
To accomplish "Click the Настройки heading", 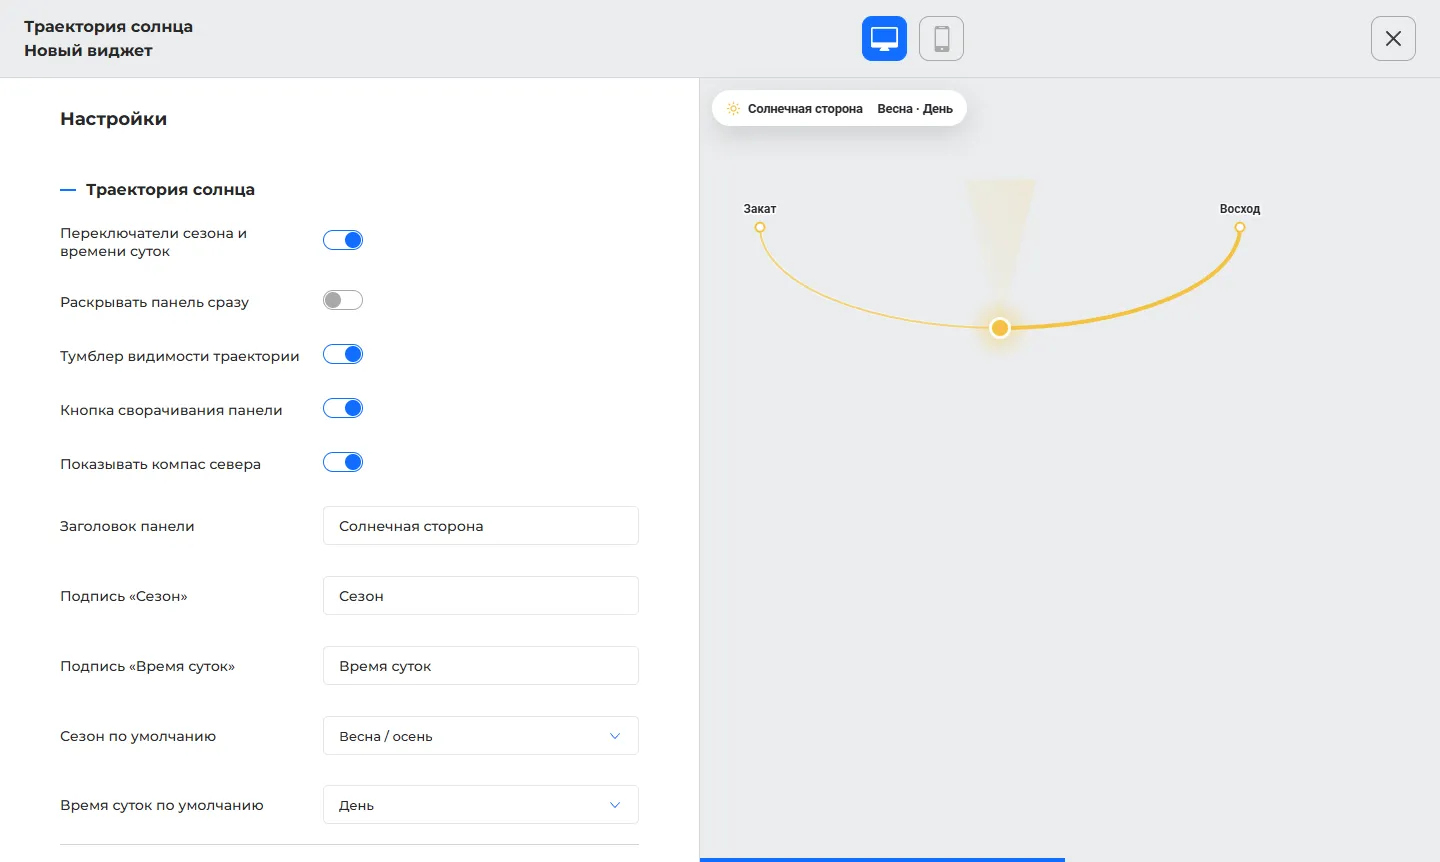I will coord(113,119).
